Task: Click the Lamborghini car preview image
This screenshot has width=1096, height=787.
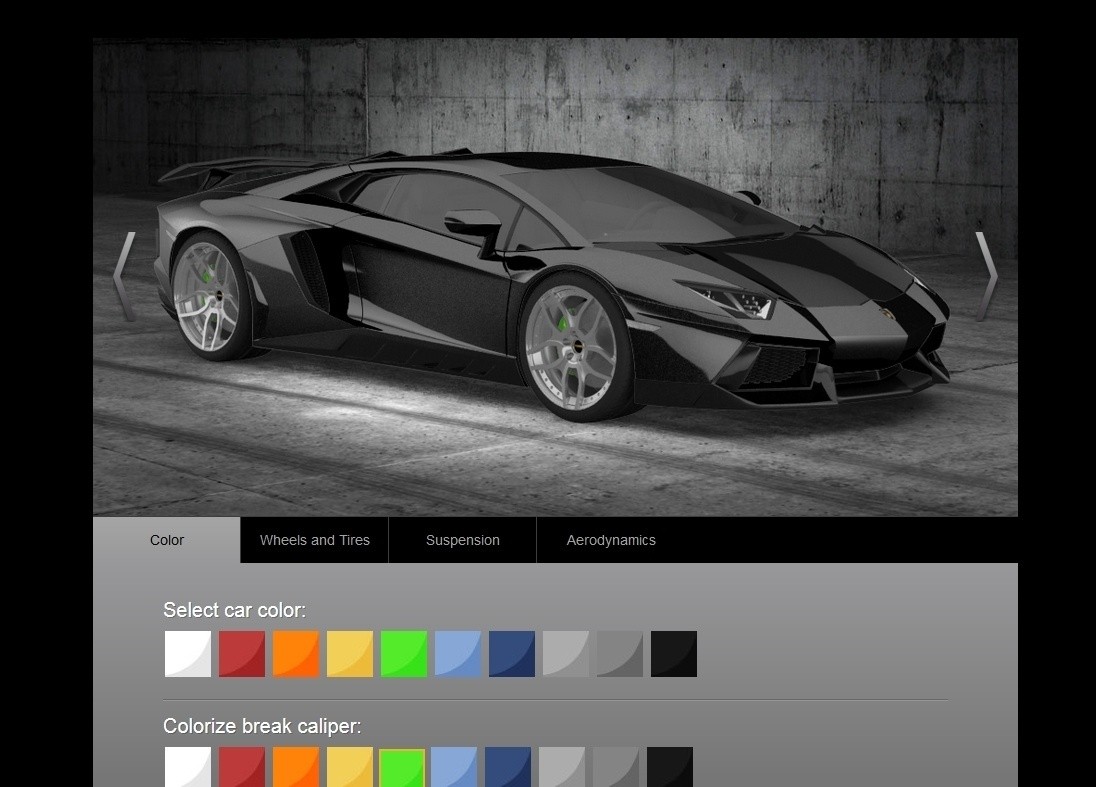Action: click(x=555, y=277)
